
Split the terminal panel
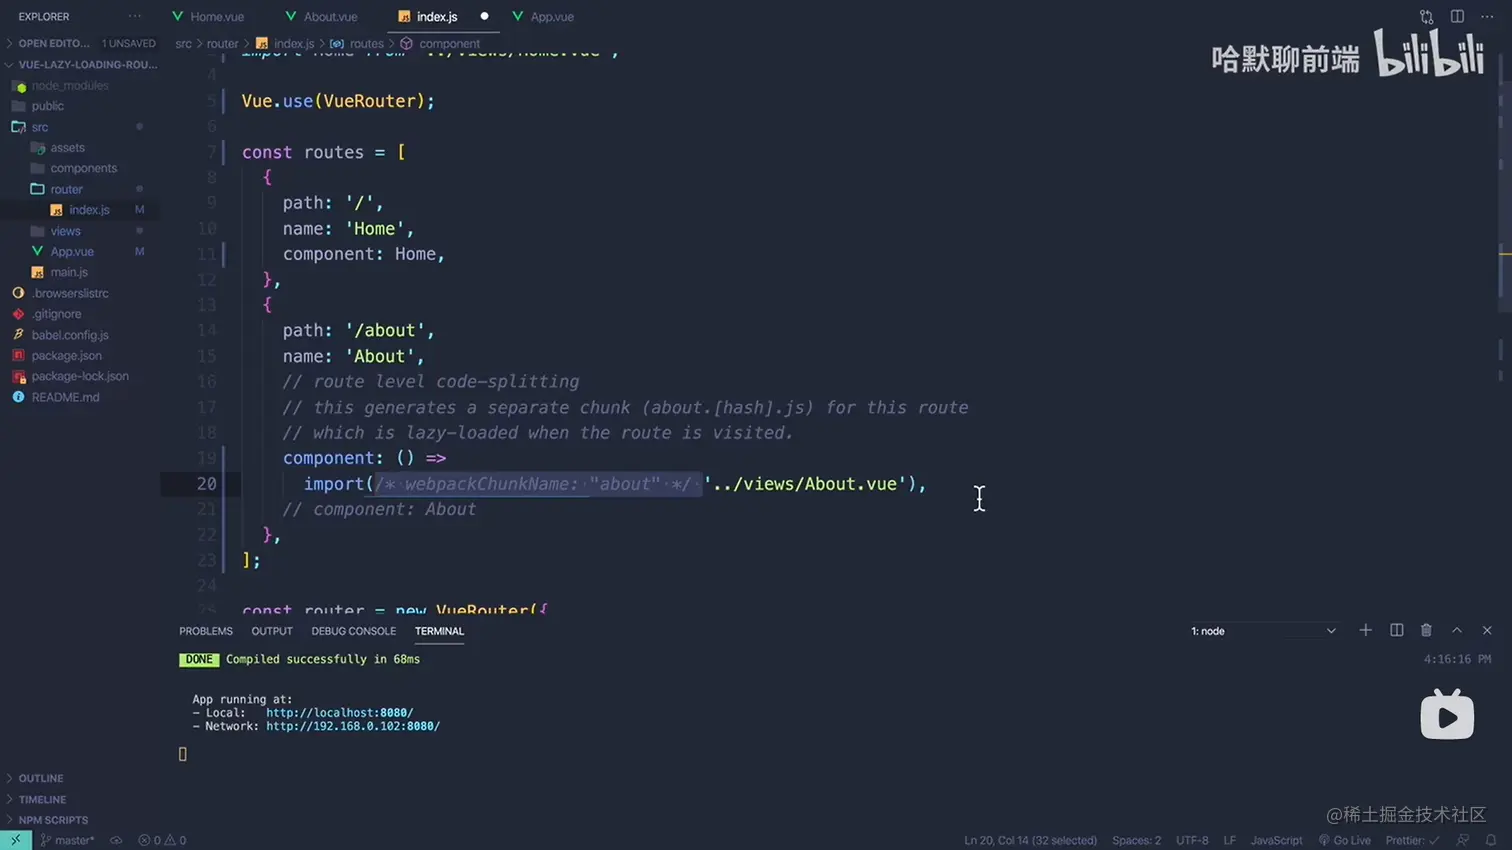(1396, 630)
